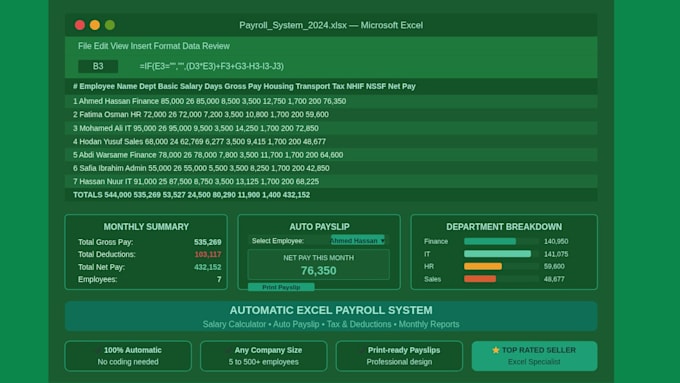Click the green maximize window dot
The width and height of the screenshot is (680, 383).
click(110, 25)
